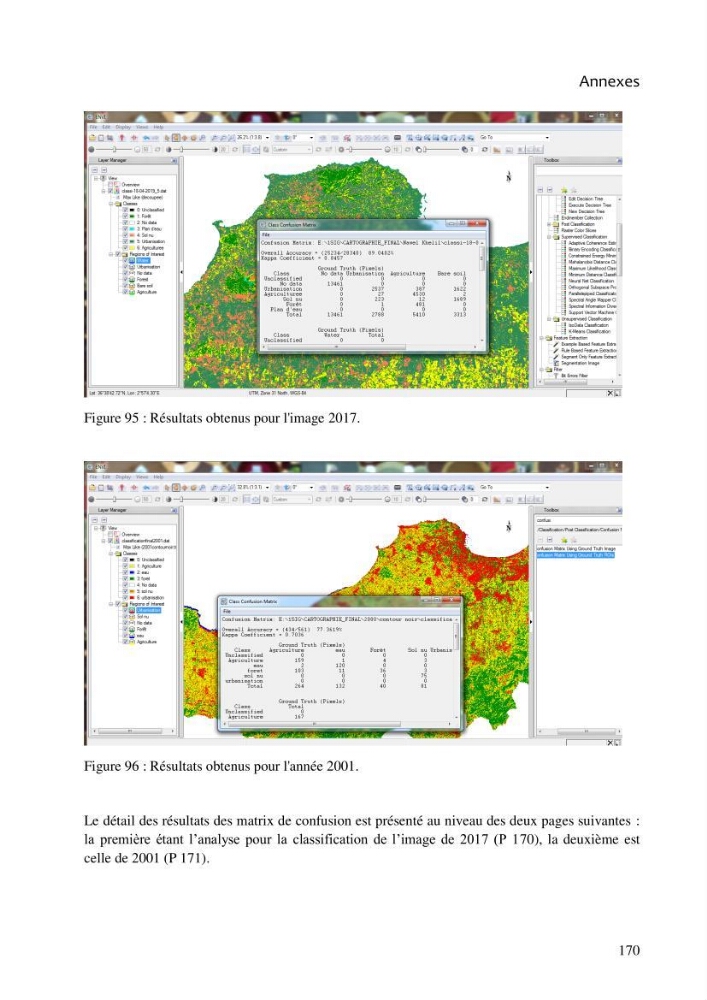
Task: Open Display menu in Figure 95 ENVI window
Action: (123, 127)
